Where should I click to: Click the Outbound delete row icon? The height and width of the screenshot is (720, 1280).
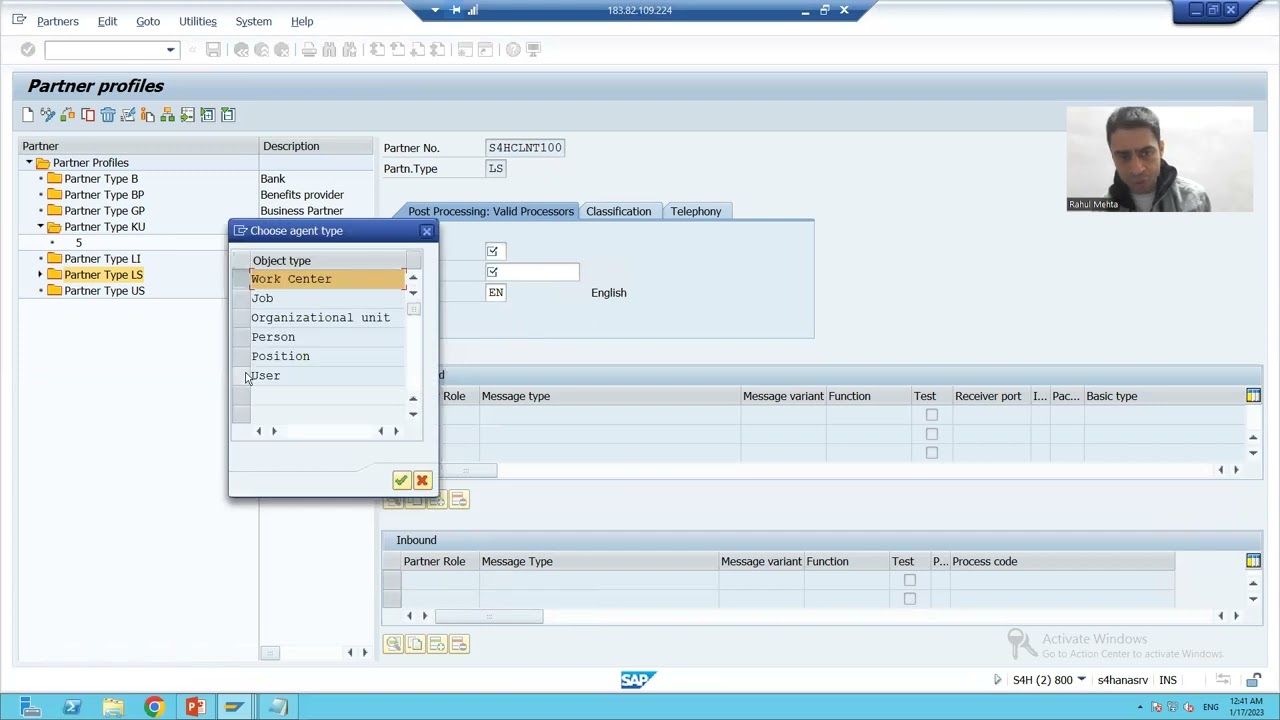pyautogui.click(x=459, y=499)
